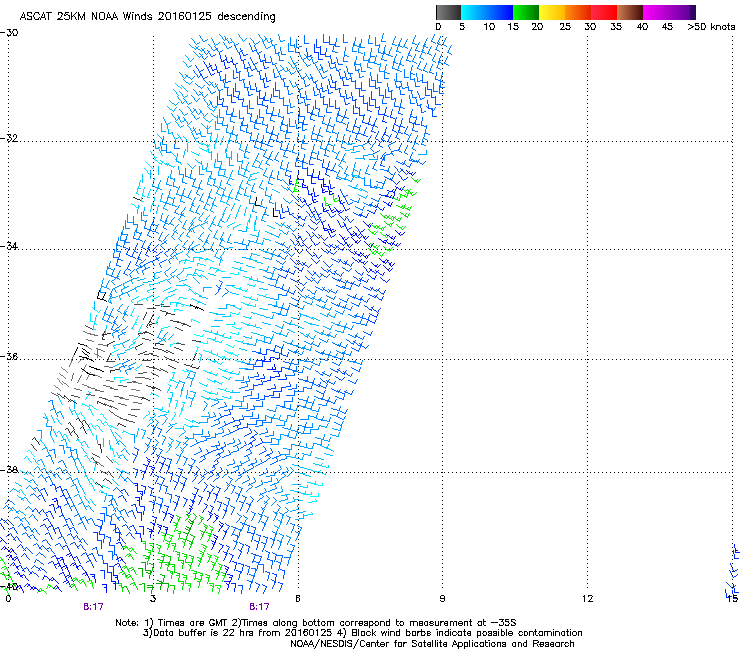Click the longitude 9 axis label
The image size is (740, 650).
(x=442, y=599)
